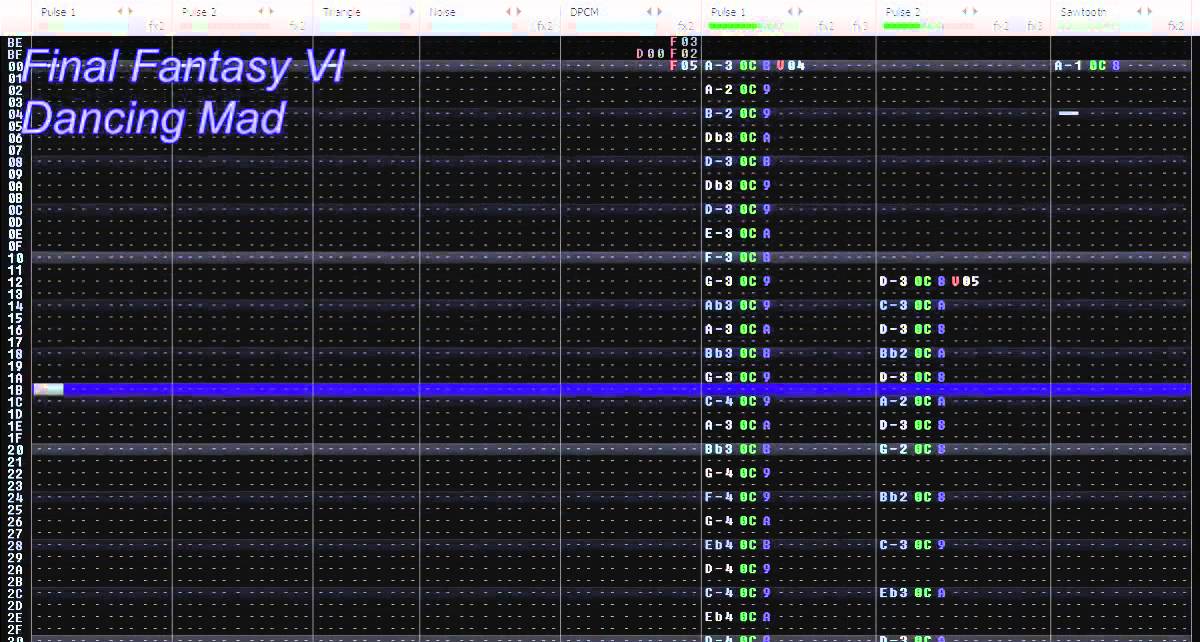This screenshot has width=1200, height=642.
Task: Expand an effect column on the first Pulse 2 channel
Action: 271,12
